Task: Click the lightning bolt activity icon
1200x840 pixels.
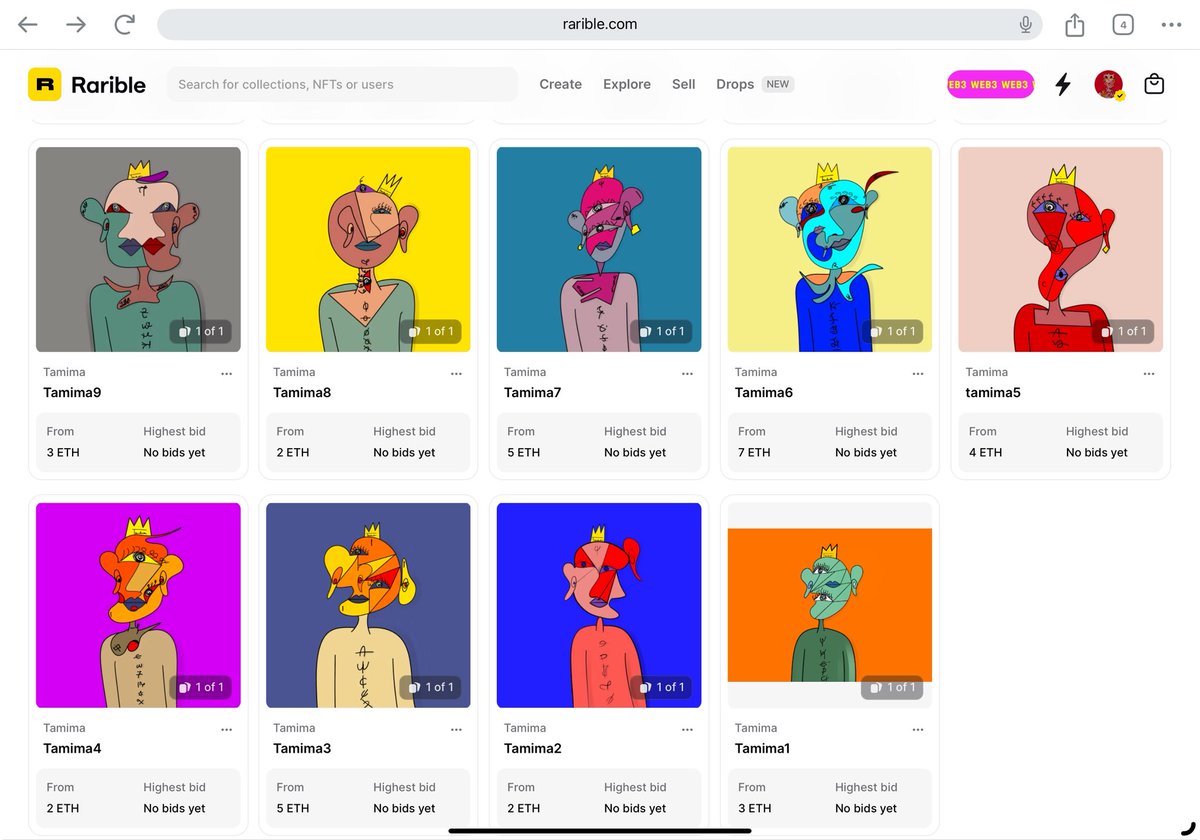Action: tap(1063, 85)
